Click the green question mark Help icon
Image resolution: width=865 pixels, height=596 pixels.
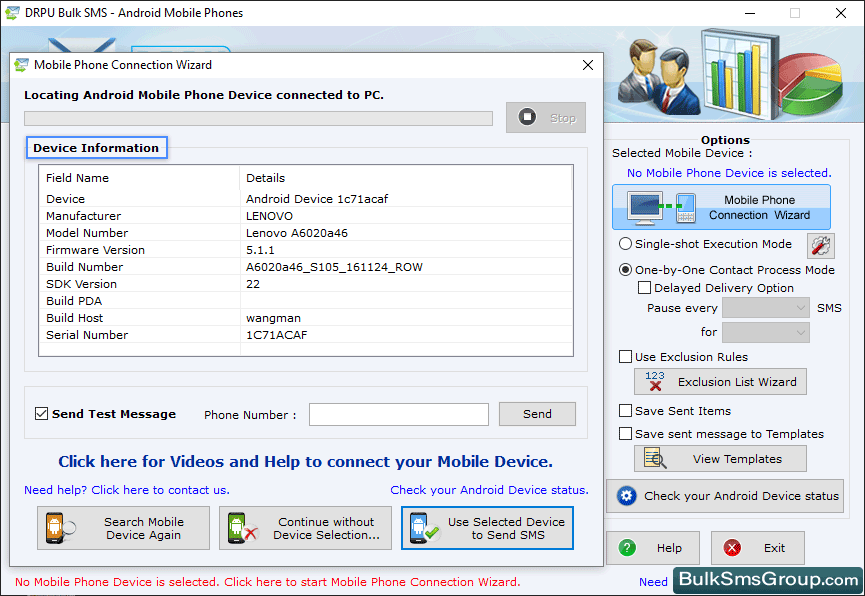pos(627,548)
